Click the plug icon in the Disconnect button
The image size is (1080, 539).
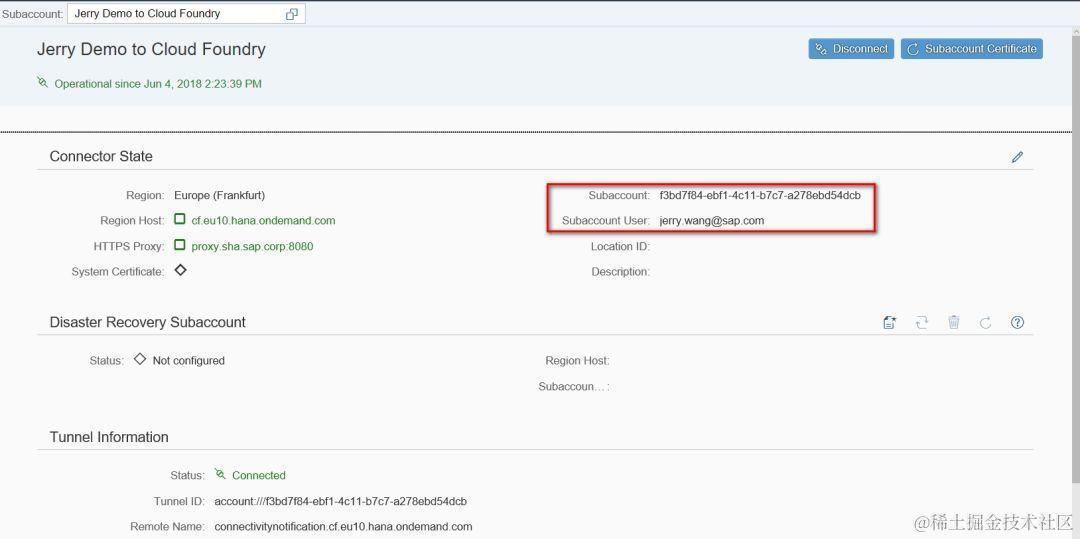pos(821,49)
